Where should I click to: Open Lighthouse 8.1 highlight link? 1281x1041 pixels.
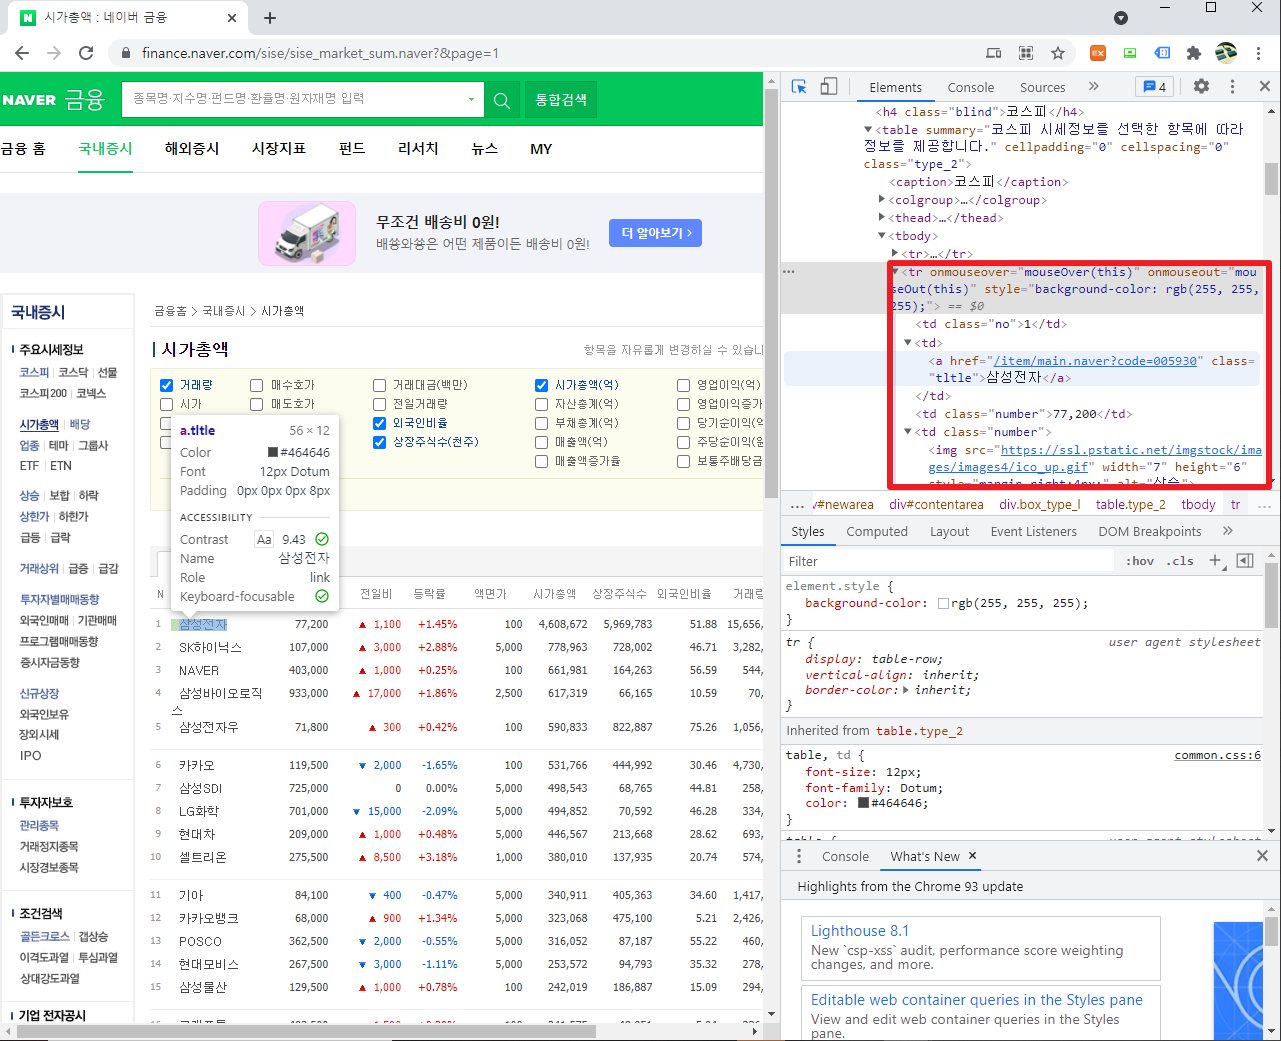[860, 931]
